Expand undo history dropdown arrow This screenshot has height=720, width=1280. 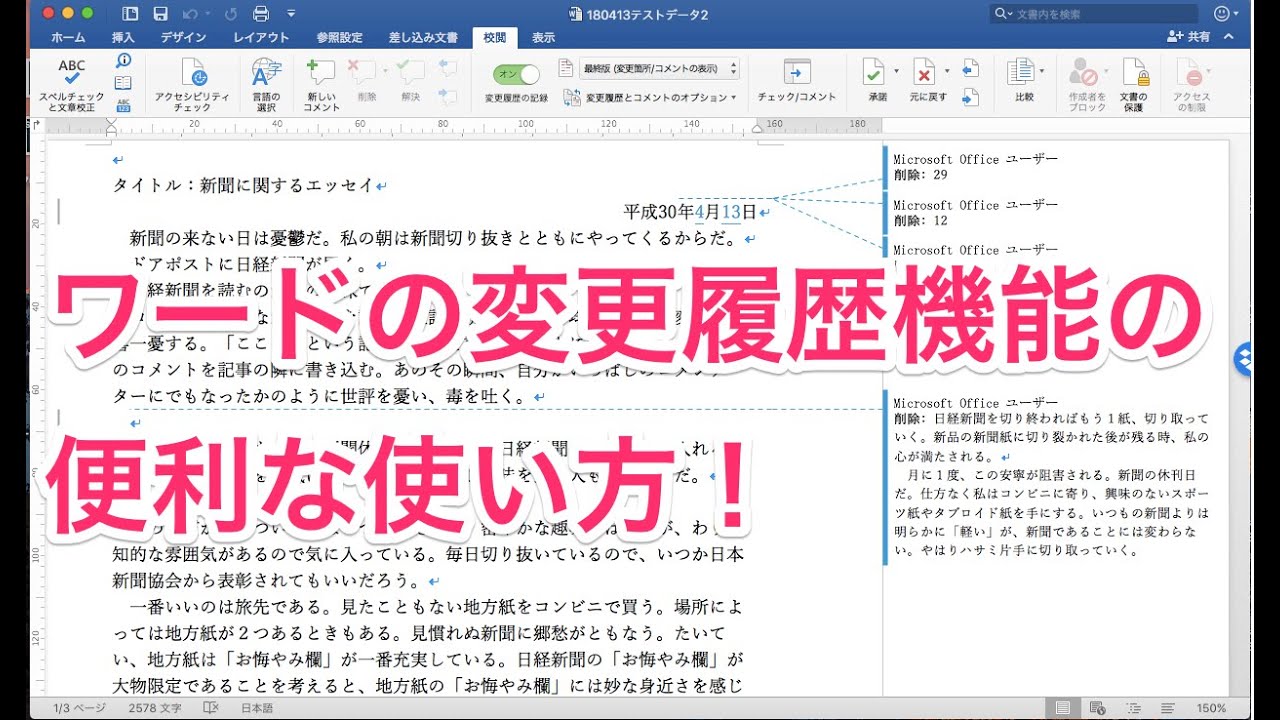coord(209,14)
